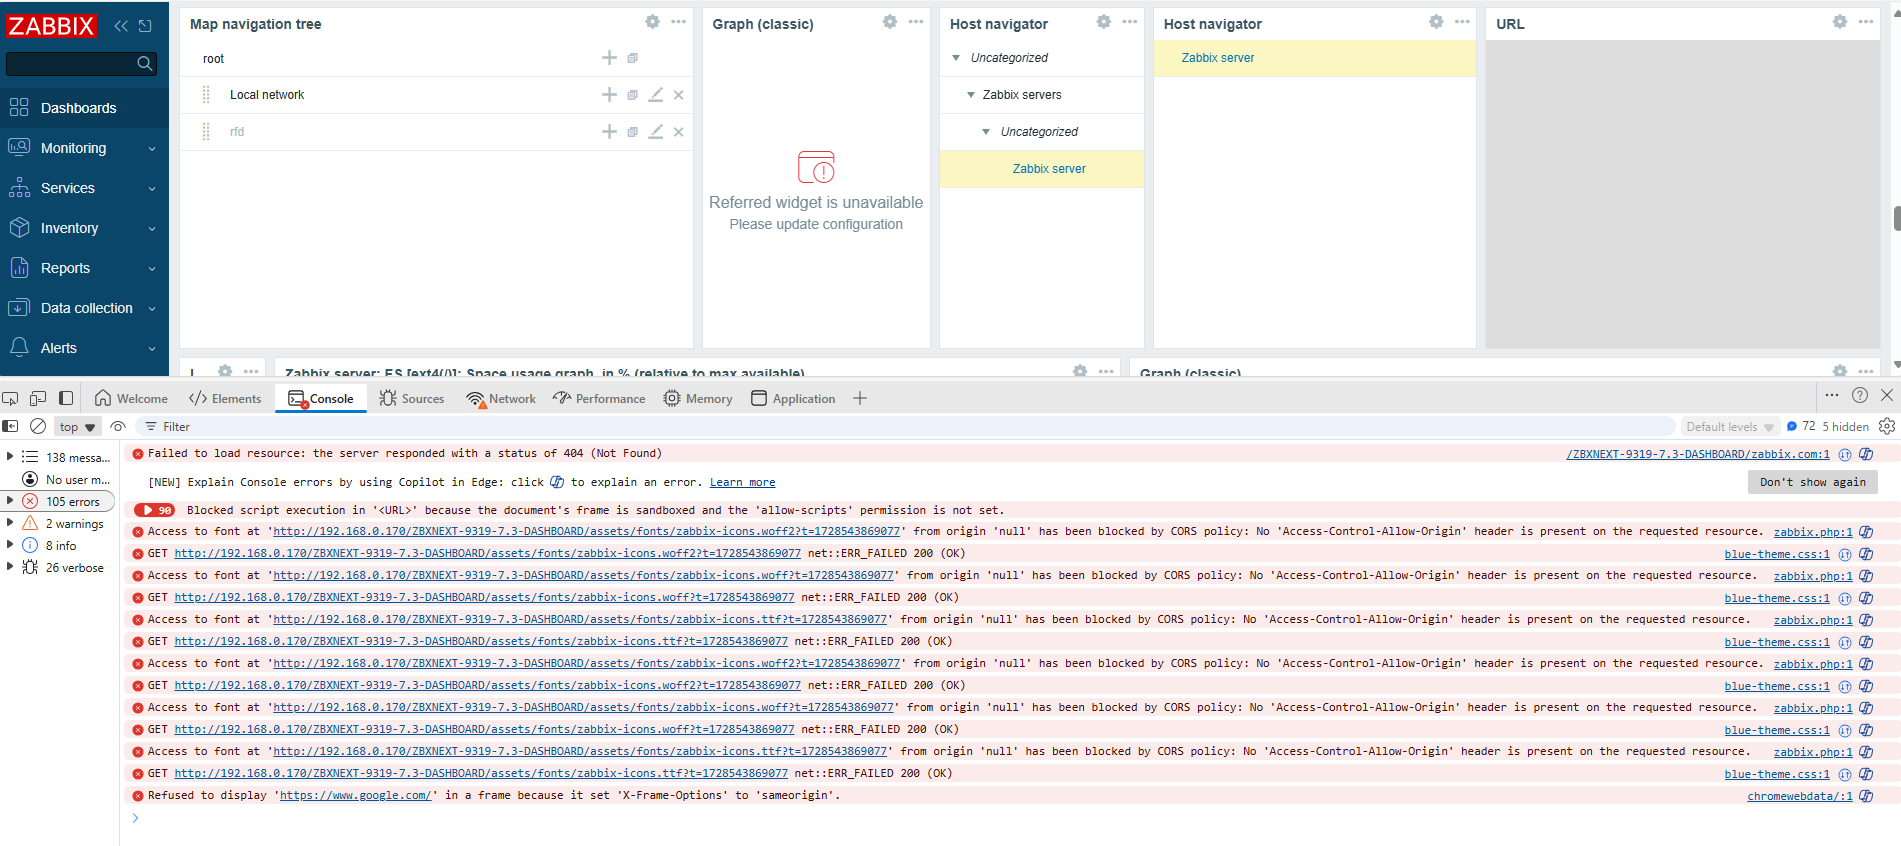1901x846 pixels.
Task: Expand the 138 messages group
Action: 10,457
